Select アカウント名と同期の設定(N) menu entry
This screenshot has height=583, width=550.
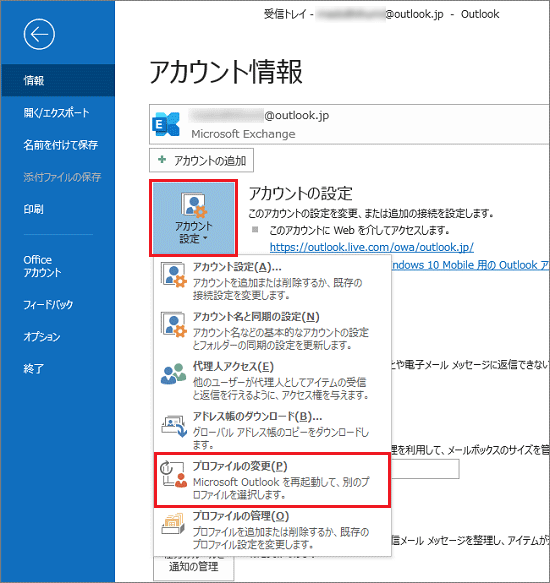[x=272, y=330]
